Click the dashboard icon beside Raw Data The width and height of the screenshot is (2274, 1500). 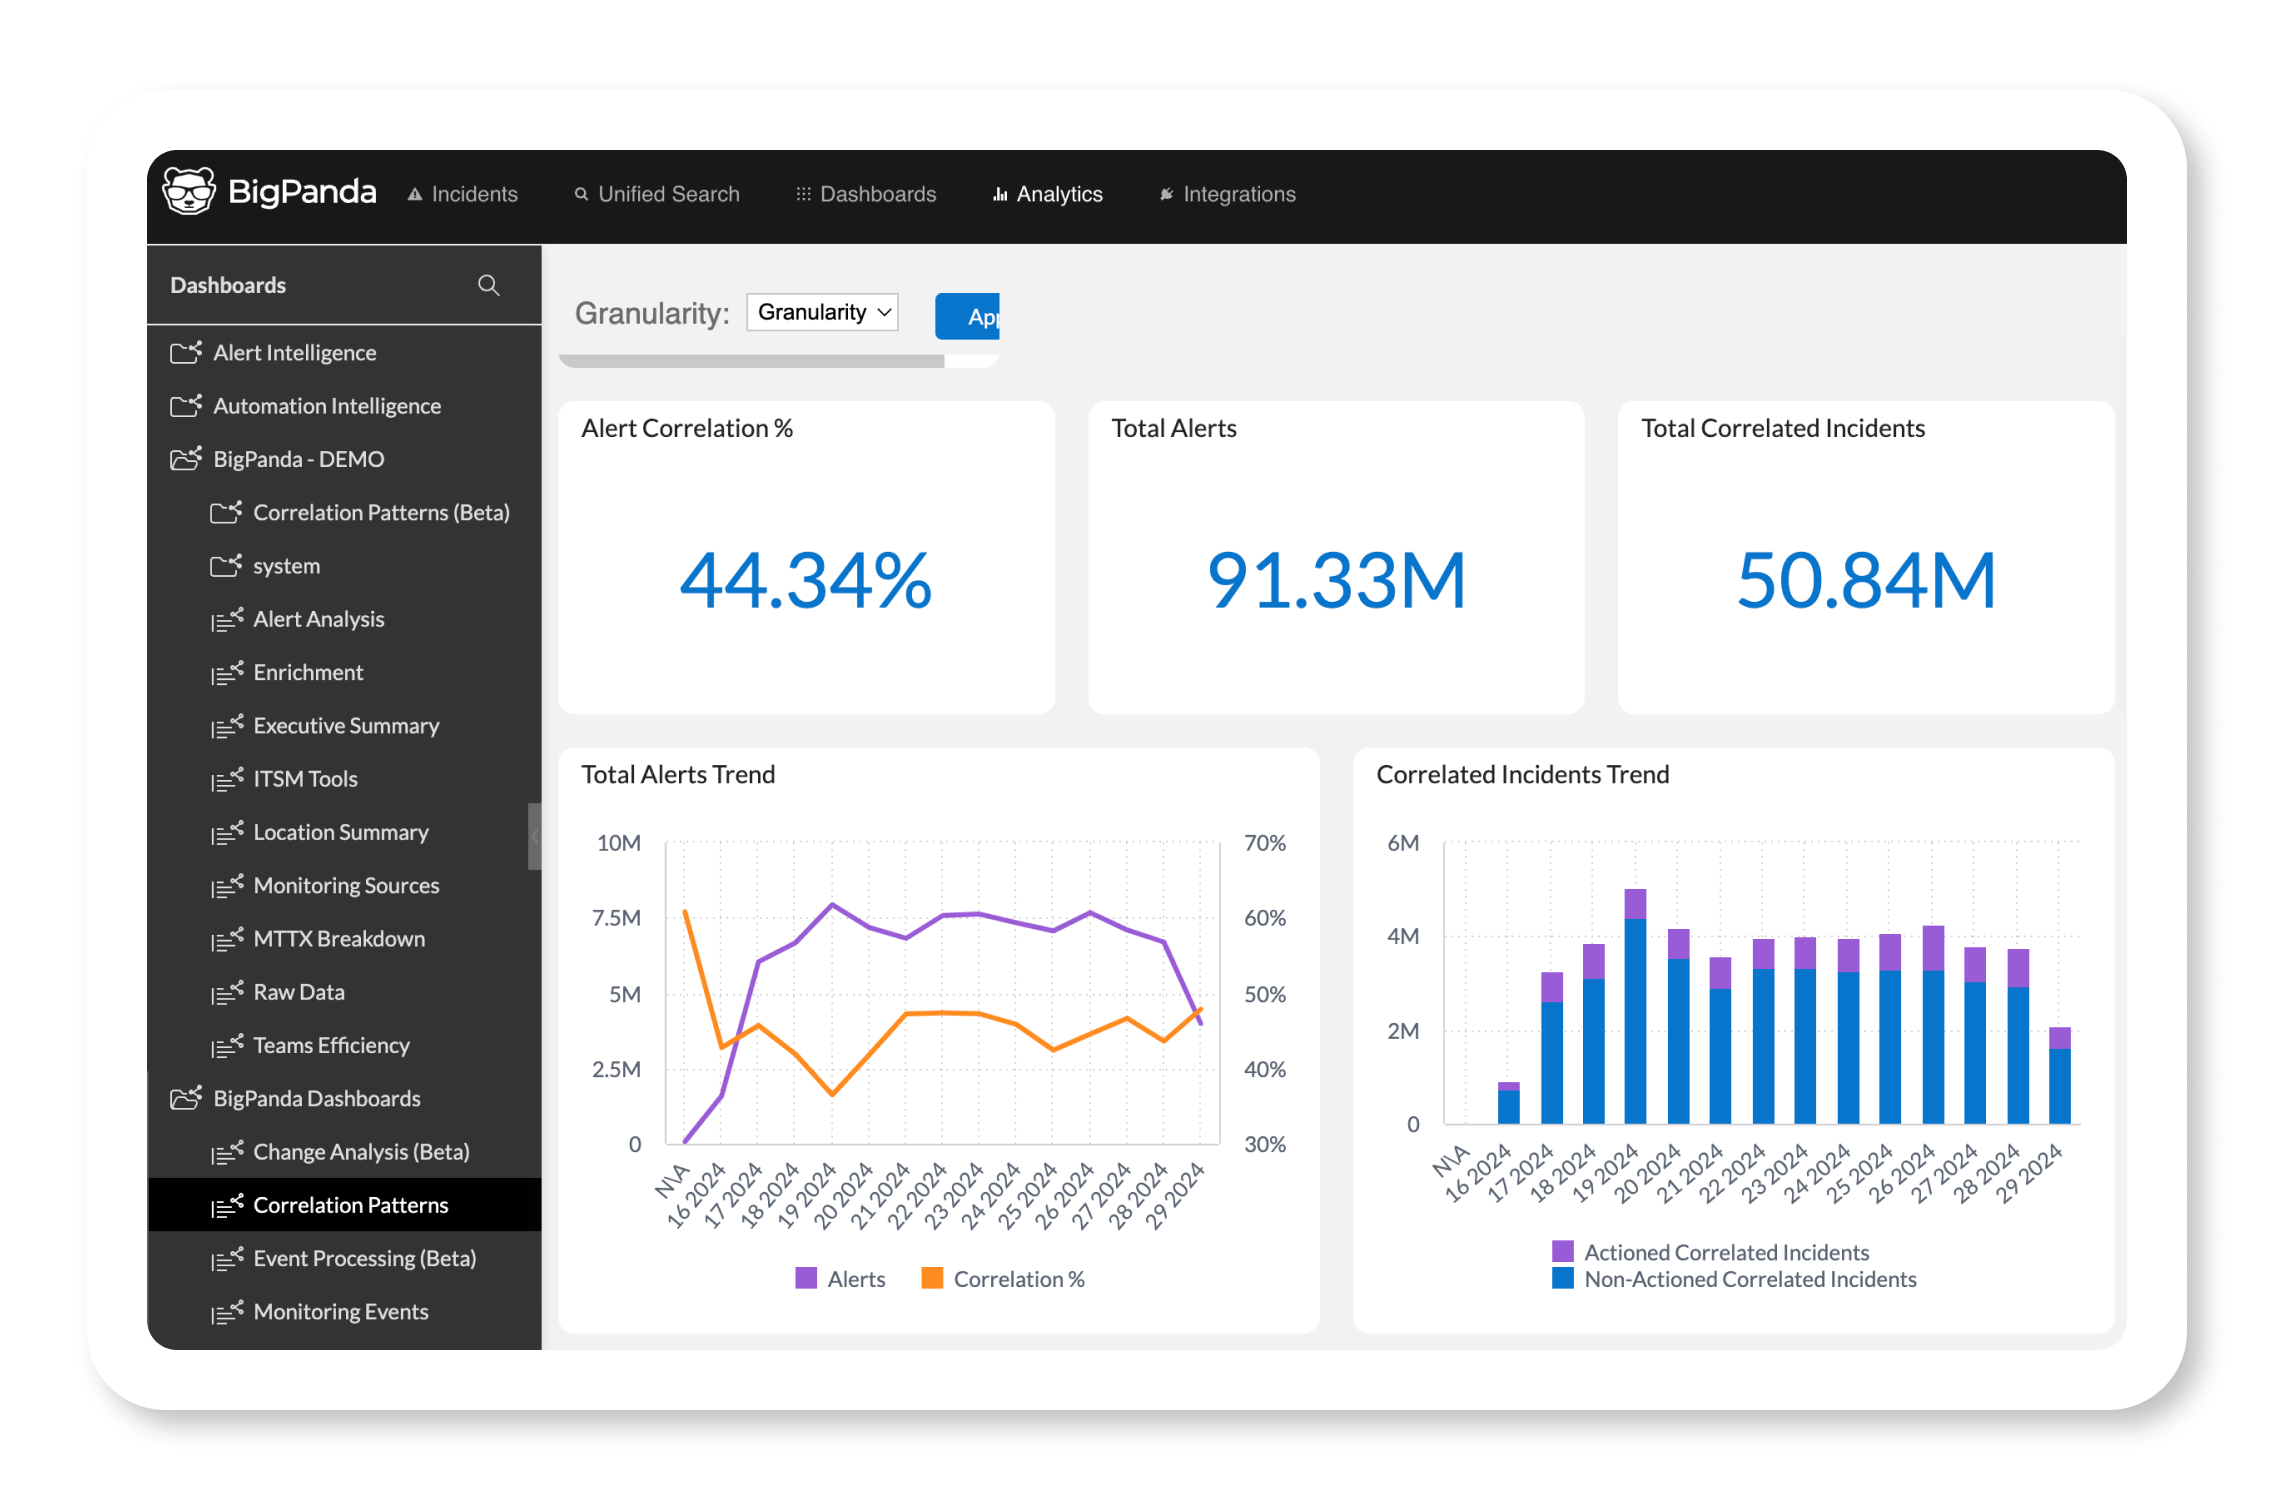[x=227, y=992]
